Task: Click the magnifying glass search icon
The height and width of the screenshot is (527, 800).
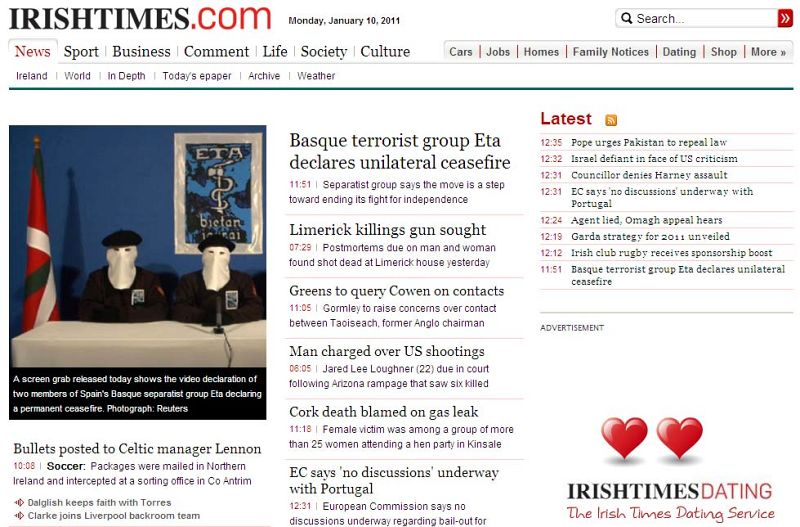Action: click(x=627, y=18)
